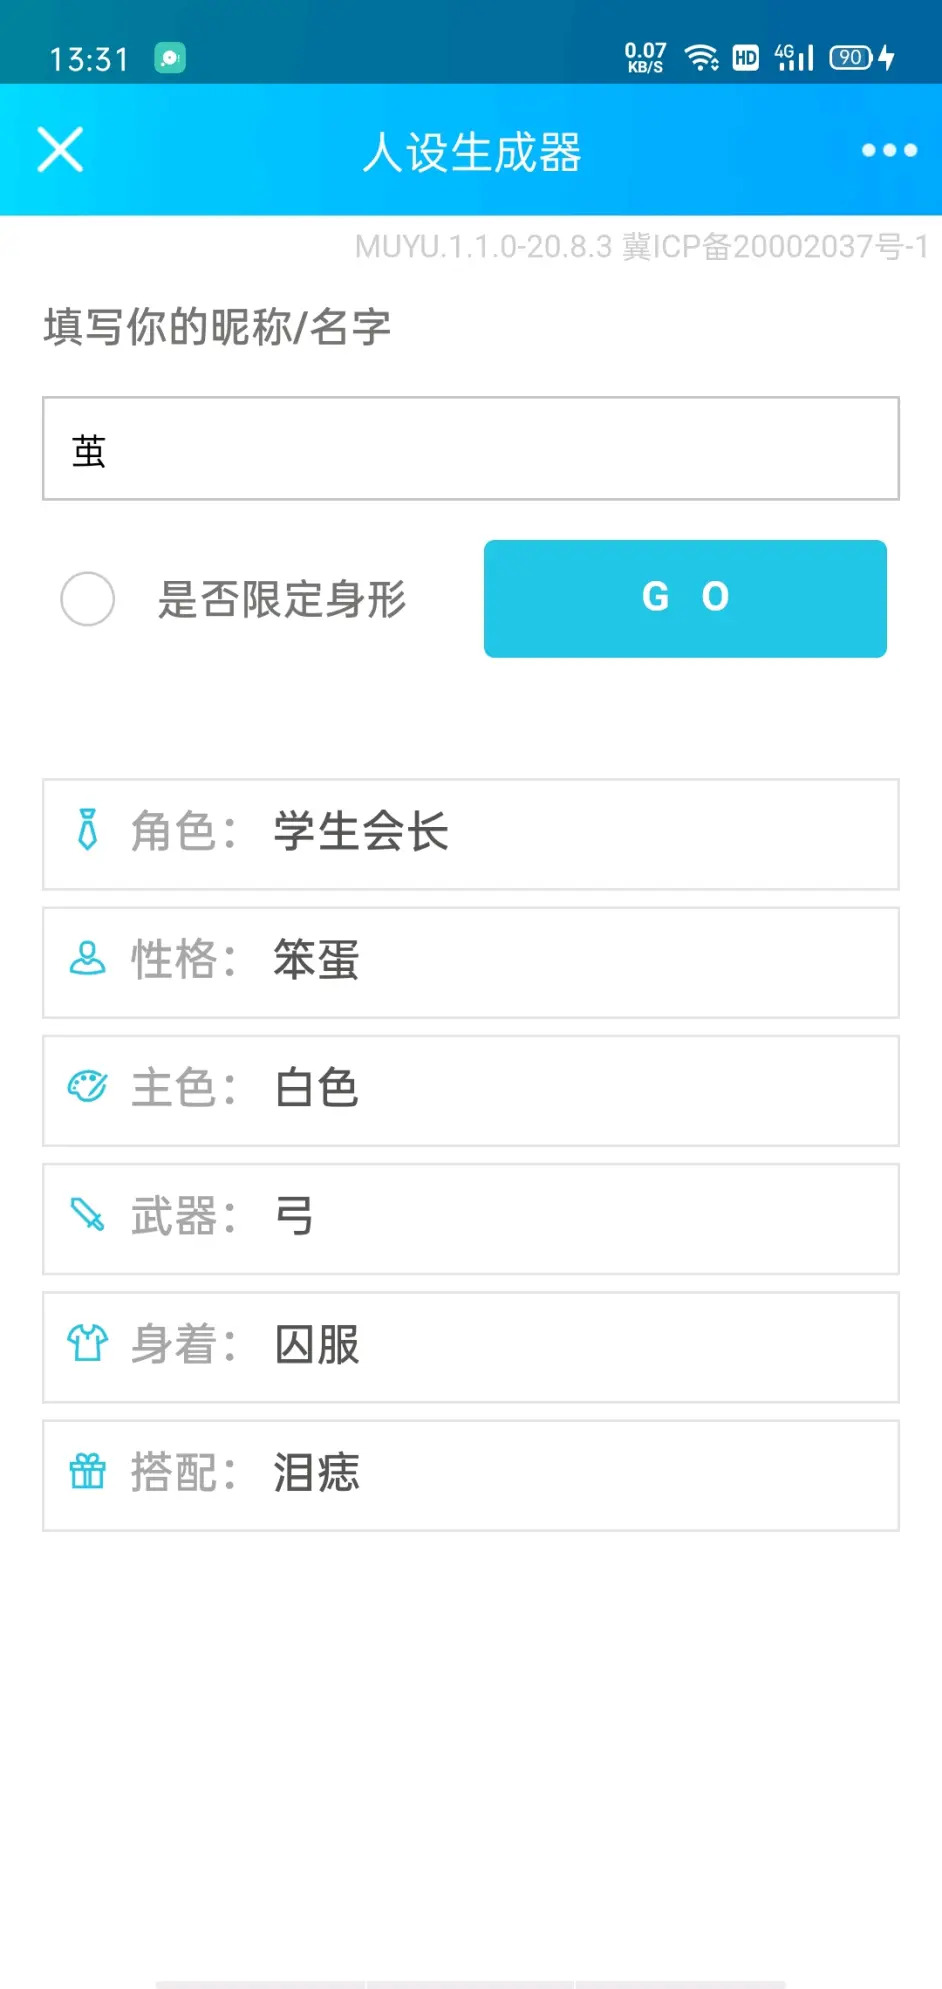Viewport: 942px width, 1989px height.
Task: Tap the 武器 弓 result value
Action: click(294, 1216)
